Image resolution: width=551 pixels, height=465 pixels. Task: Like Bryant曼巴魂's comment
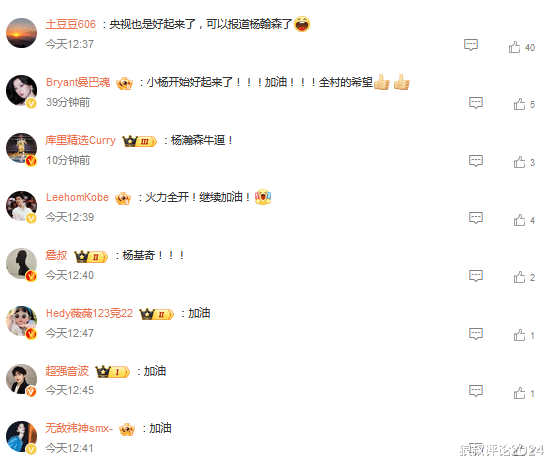519,104
